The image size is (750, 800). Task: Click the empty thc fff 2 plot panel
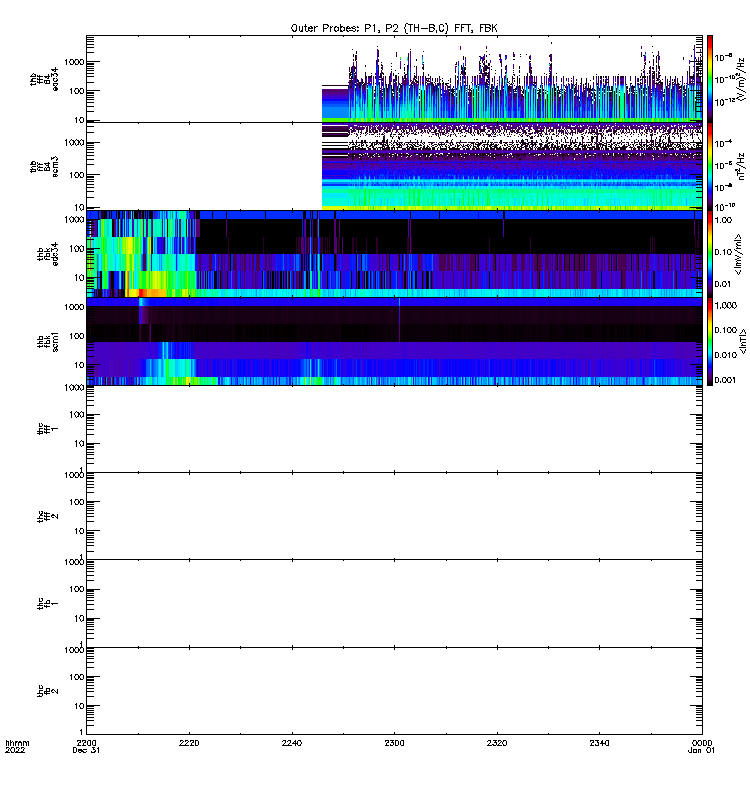(394, 516)
